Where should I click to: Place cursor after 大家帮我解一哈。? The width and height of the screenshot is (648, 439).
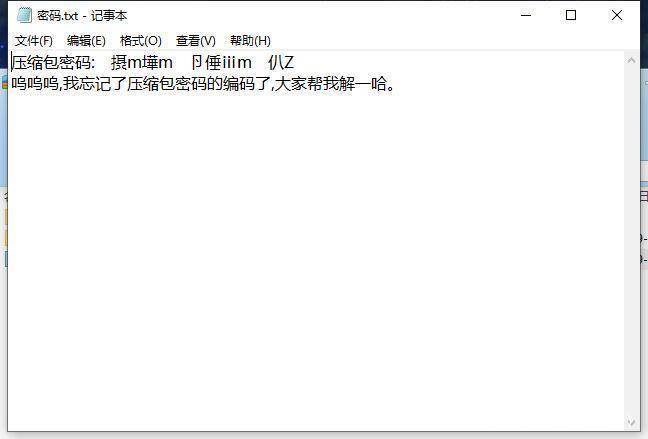(x=399, y=84)
